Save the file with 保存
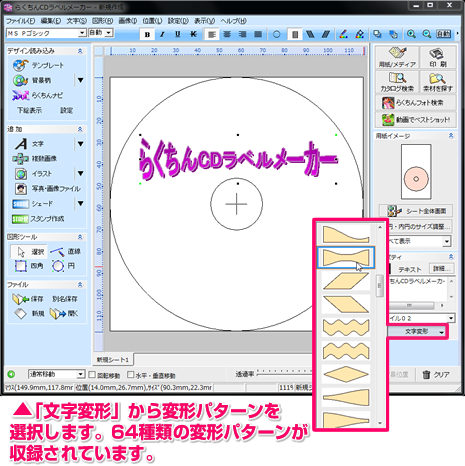 [x=28, y=299]
